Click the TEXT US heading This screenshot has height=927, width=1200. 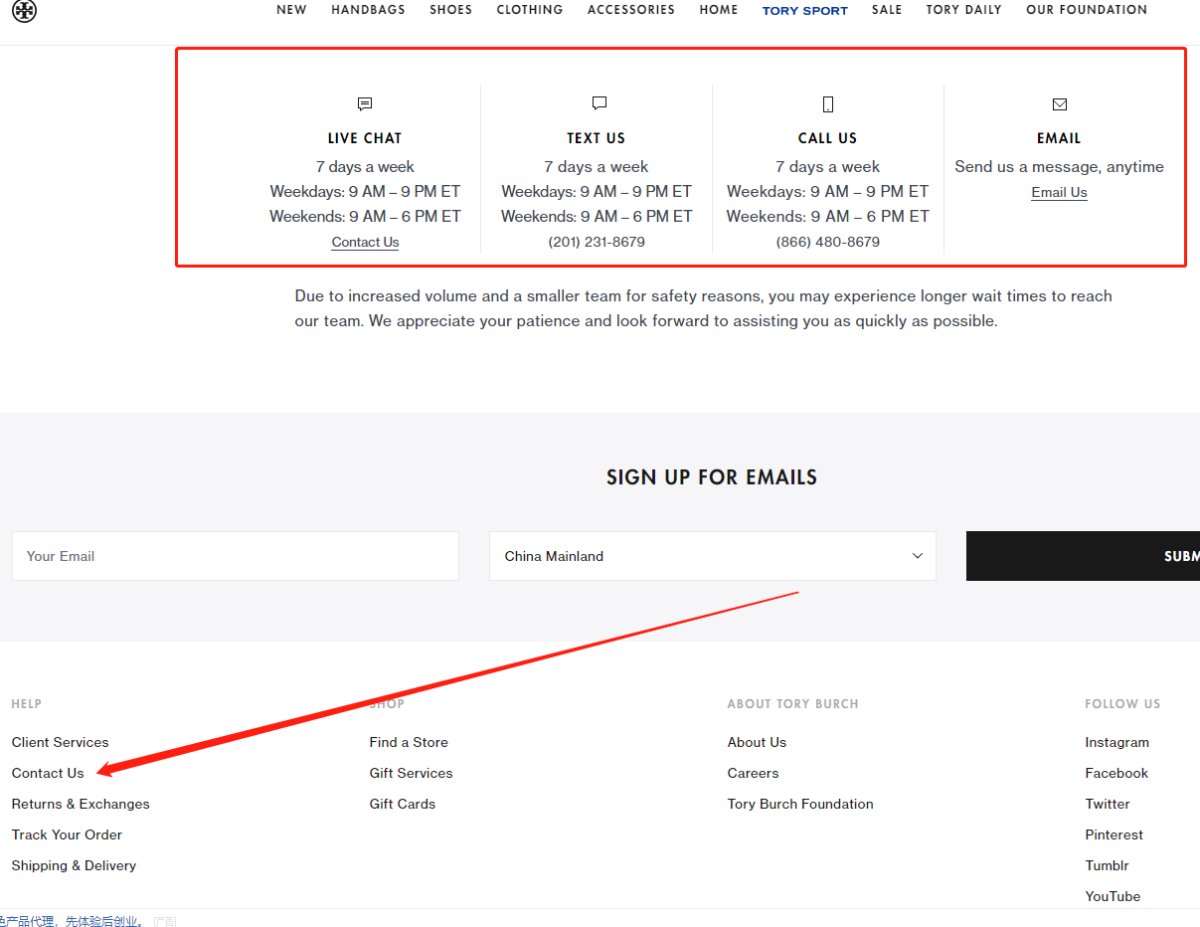(x=596, y=138)
